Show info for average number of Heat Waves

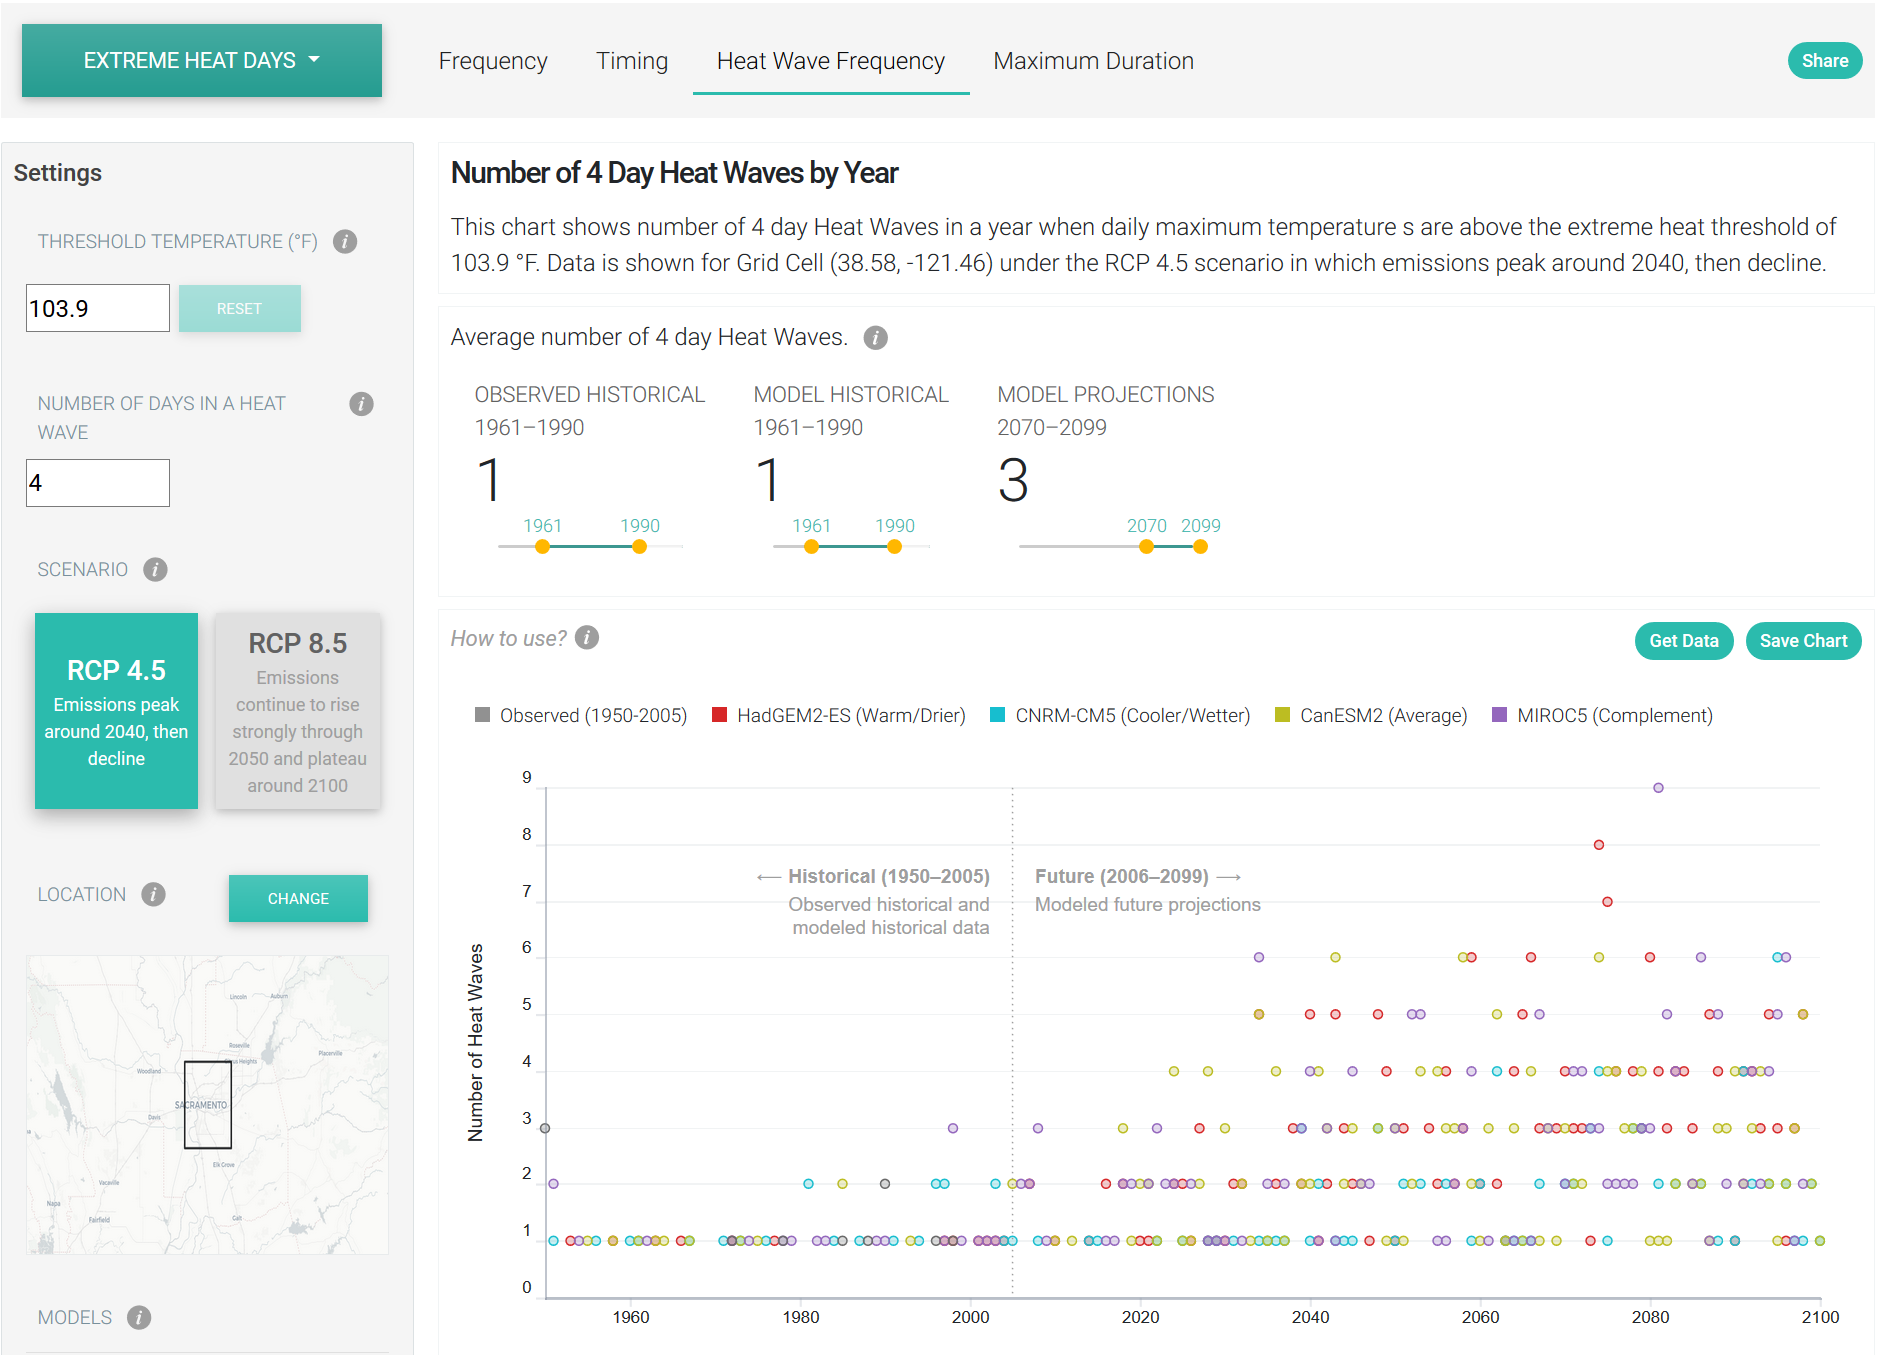click(x=875, y=338)
